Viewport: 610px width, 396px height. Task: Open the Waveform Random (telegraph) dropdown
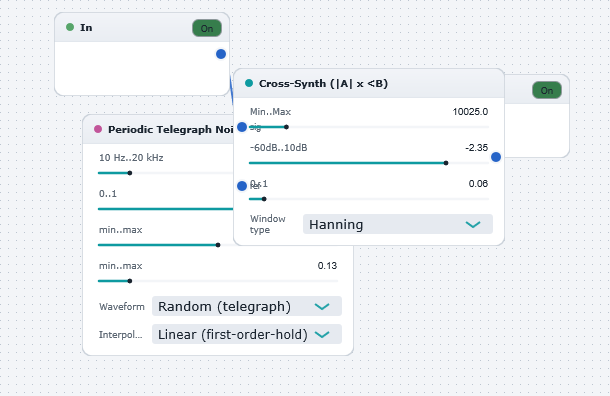[x=247, y=306]
